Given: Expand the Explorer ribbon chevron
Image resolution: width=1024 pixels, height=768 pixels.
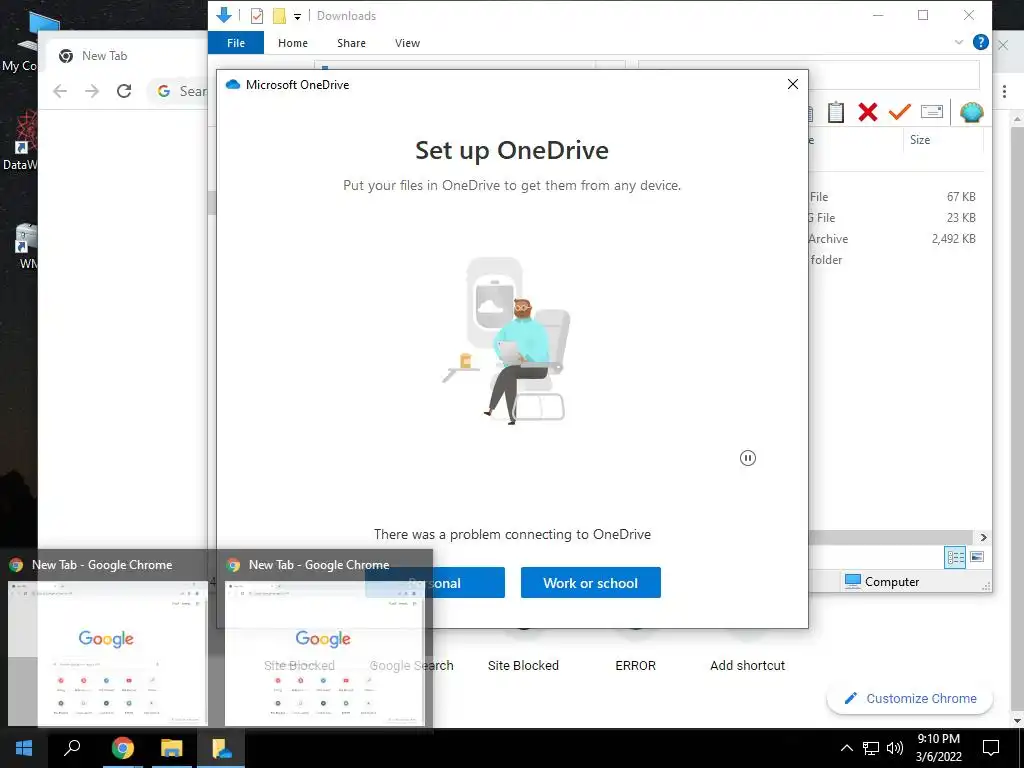Looking at the screenshot, I should tap(959, 42).
